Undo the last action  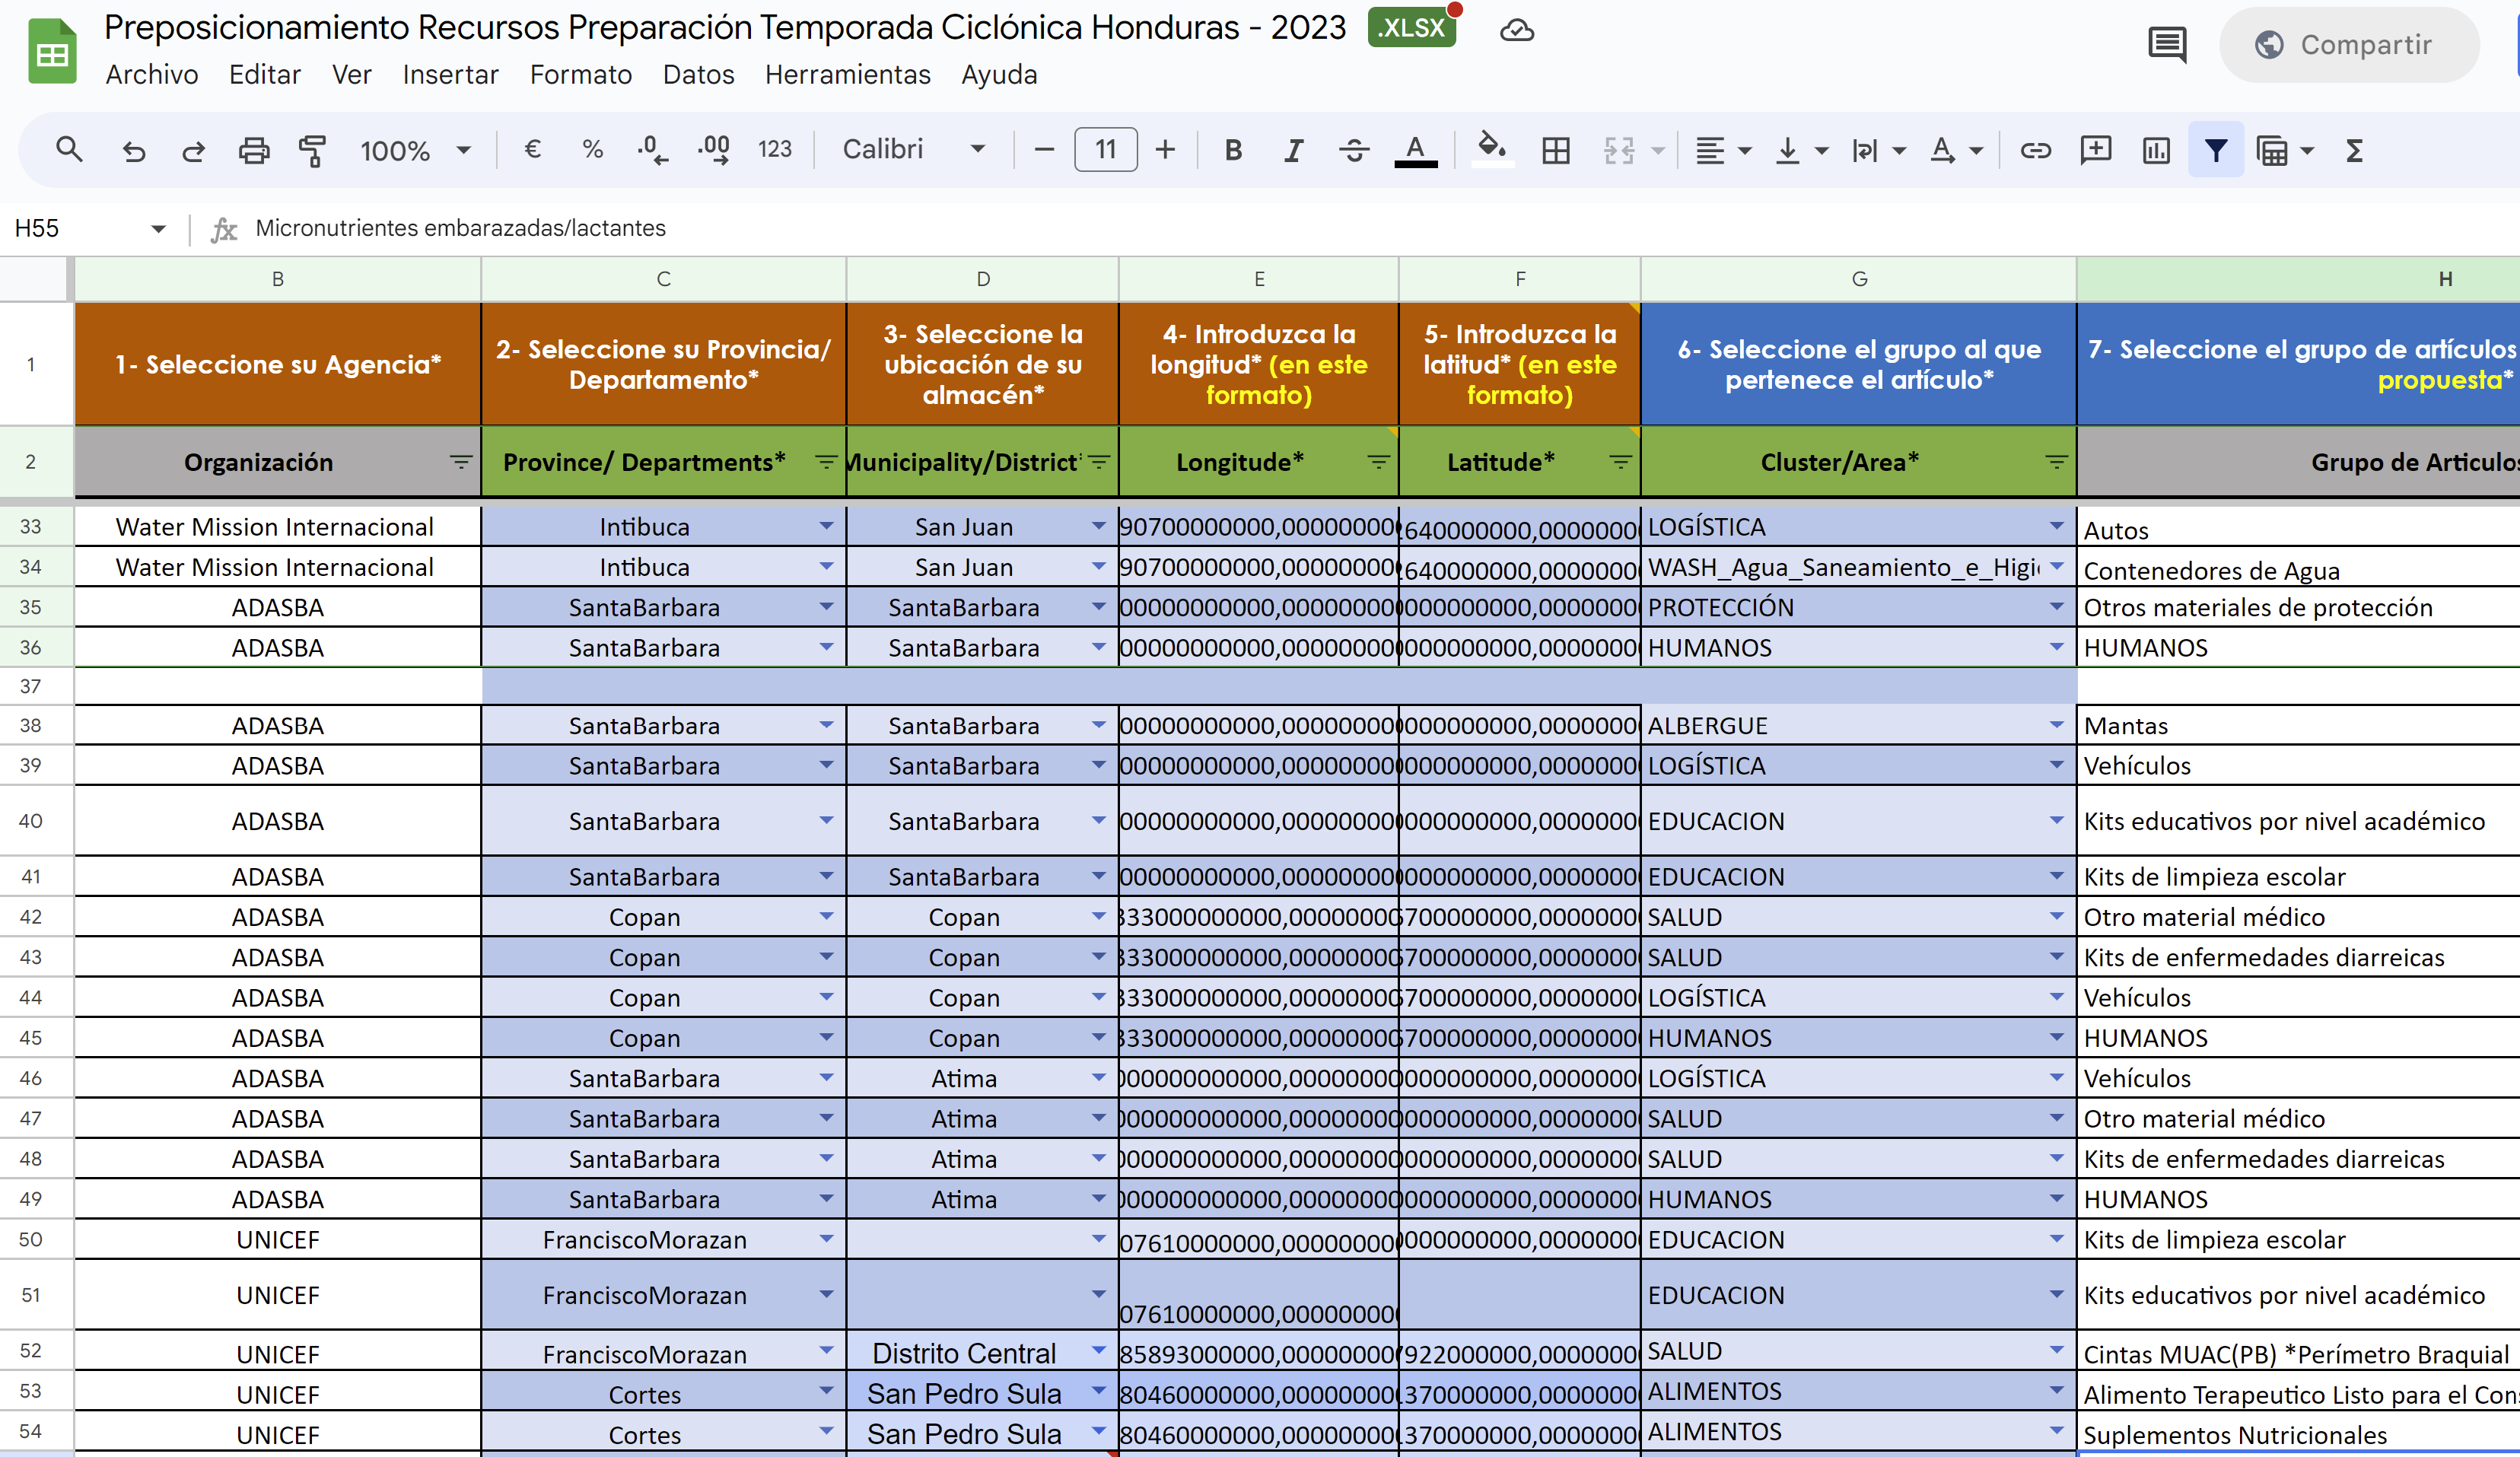[x=133, y=150]
